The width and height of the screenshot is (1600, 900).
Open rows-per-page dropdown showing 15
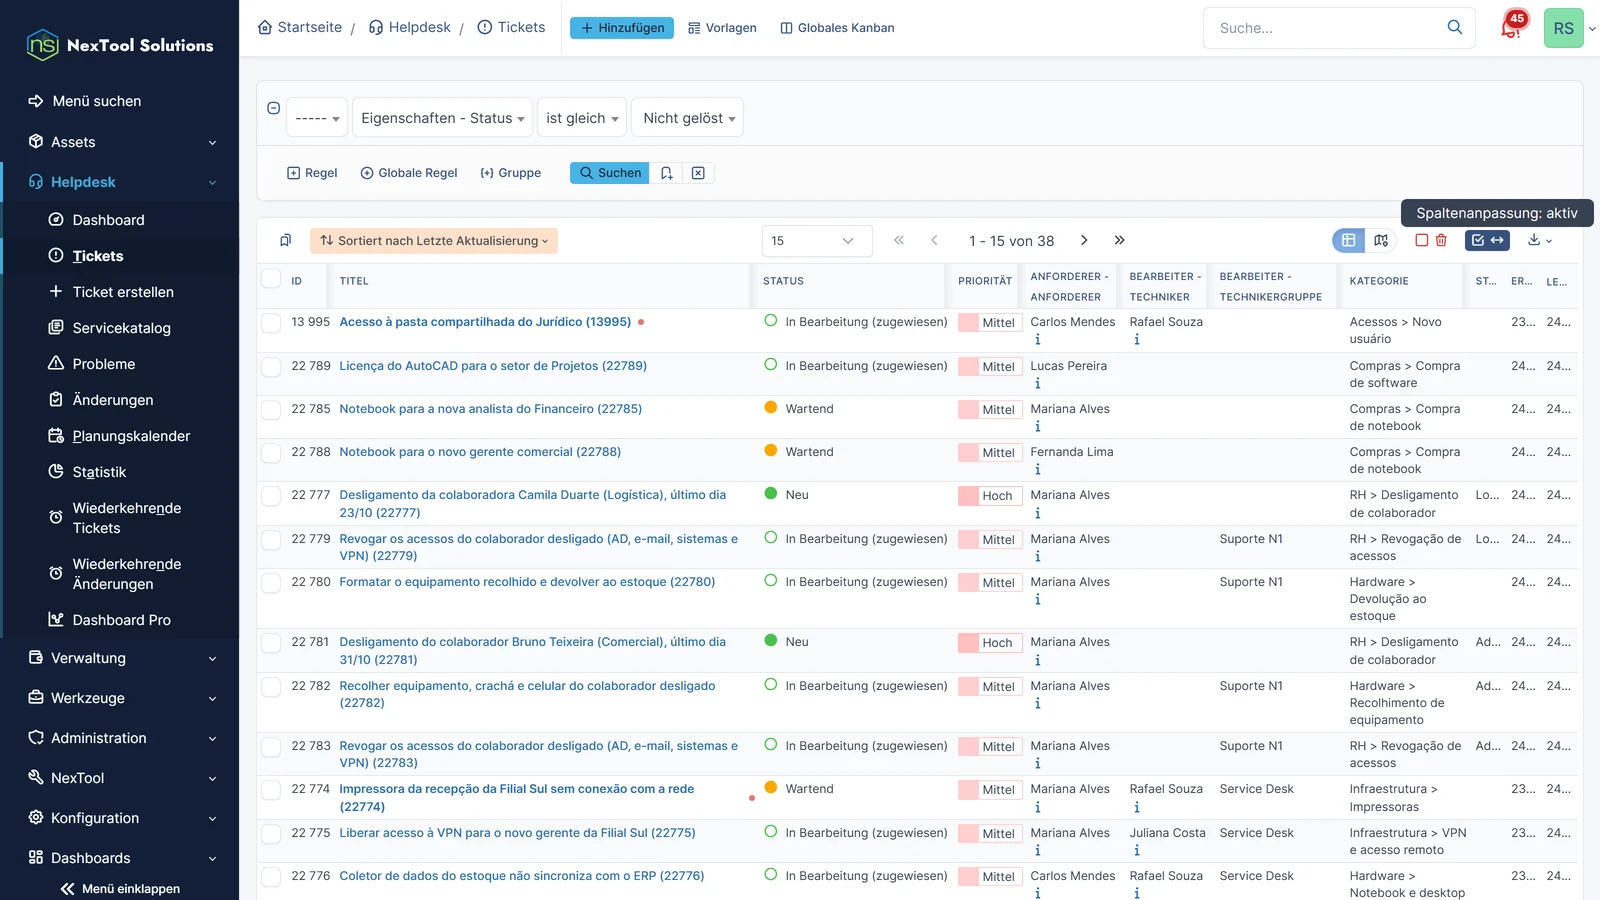(x=817, y=241)
